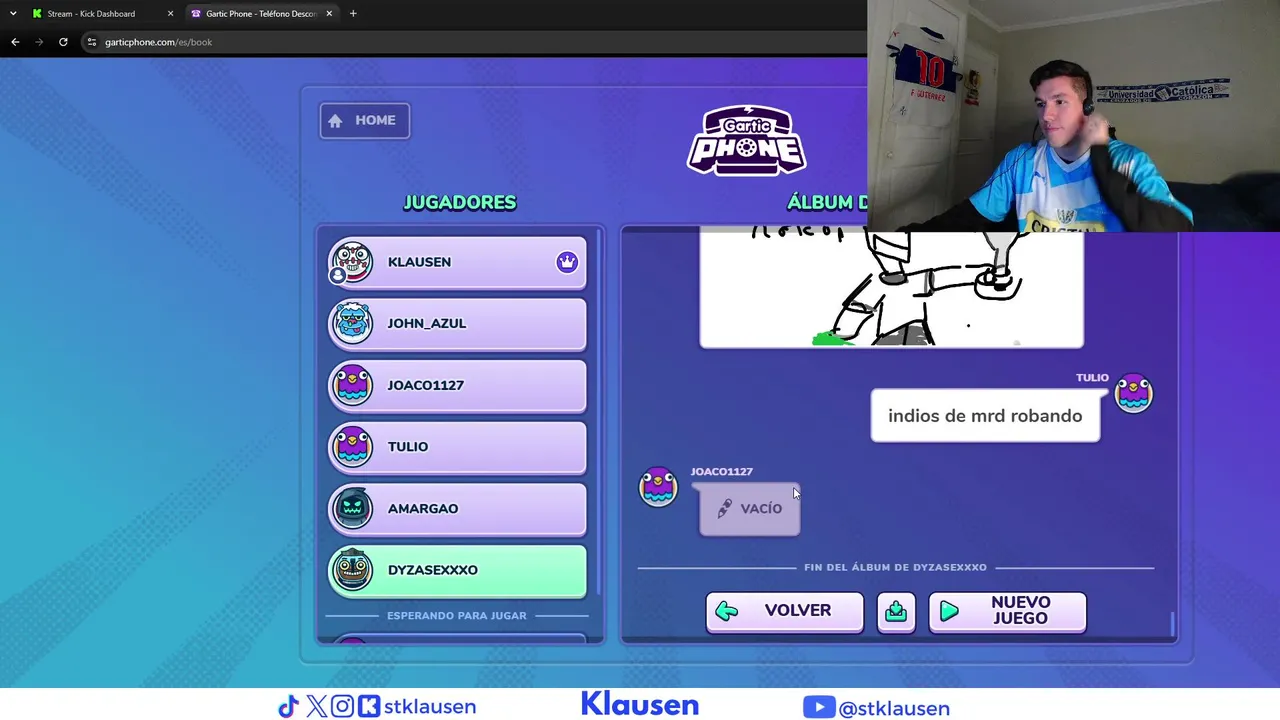Screen dimensions: 1280x720
Task: Click the green play triangle icon
Action: click(949, 611)
